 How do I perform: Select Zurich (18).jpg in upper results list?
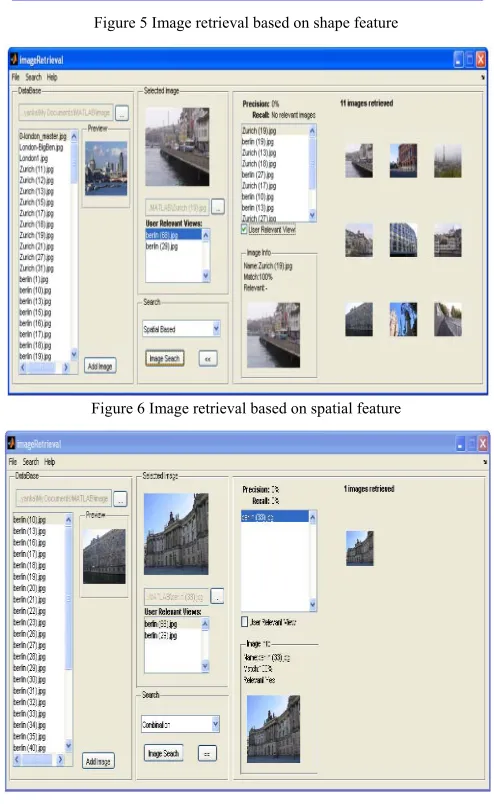pos(259,164)
